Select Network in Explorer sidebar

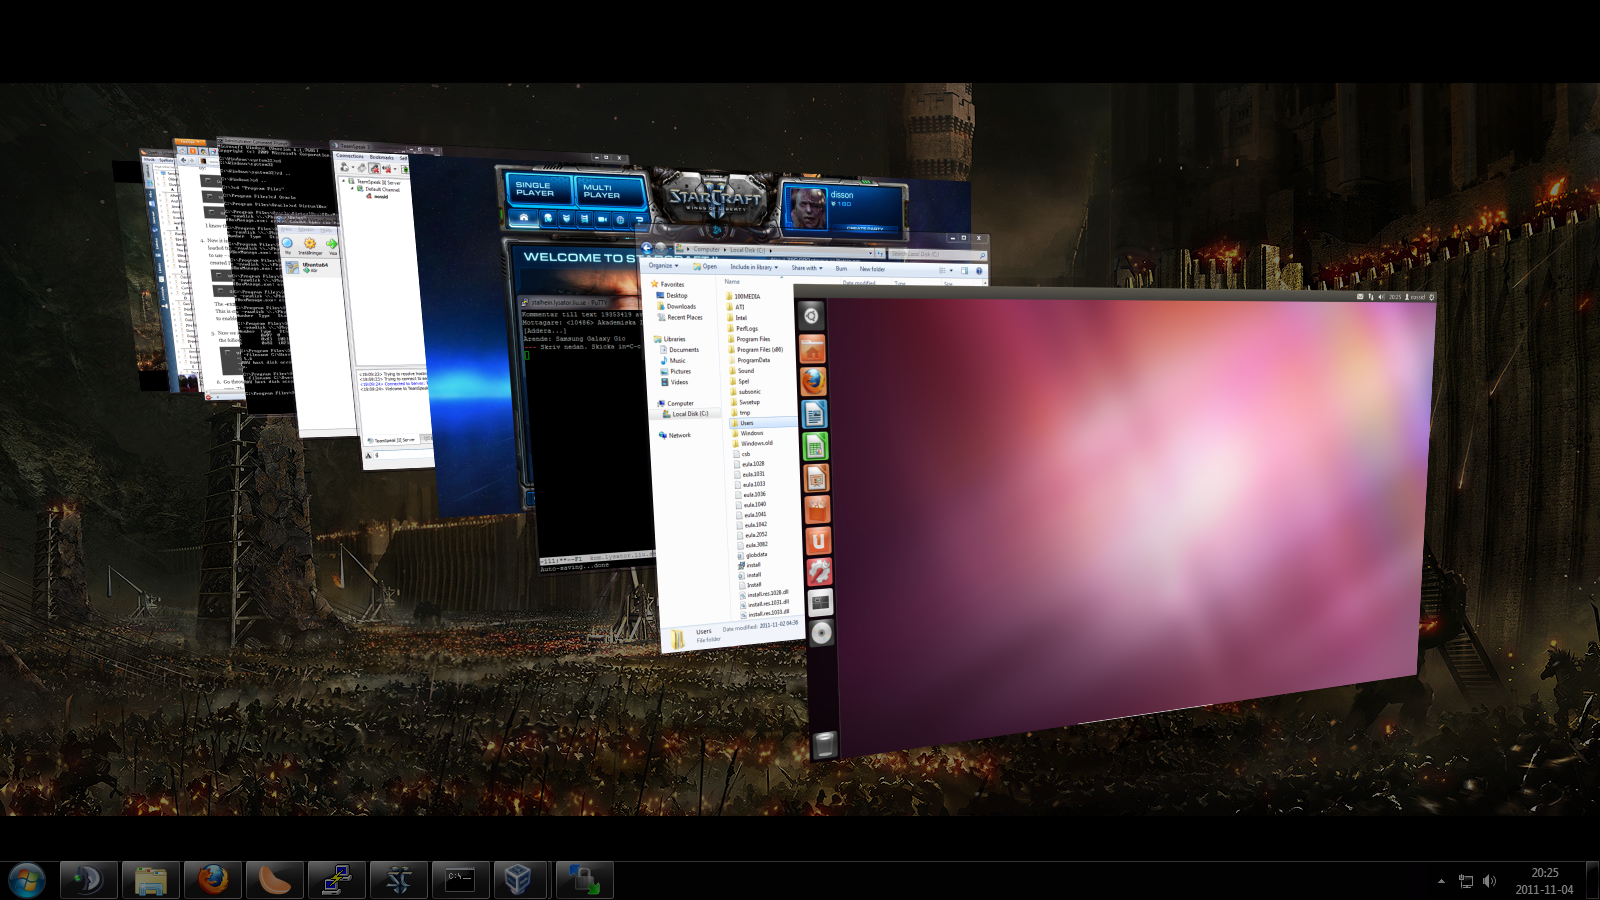[x=675, y=435]
